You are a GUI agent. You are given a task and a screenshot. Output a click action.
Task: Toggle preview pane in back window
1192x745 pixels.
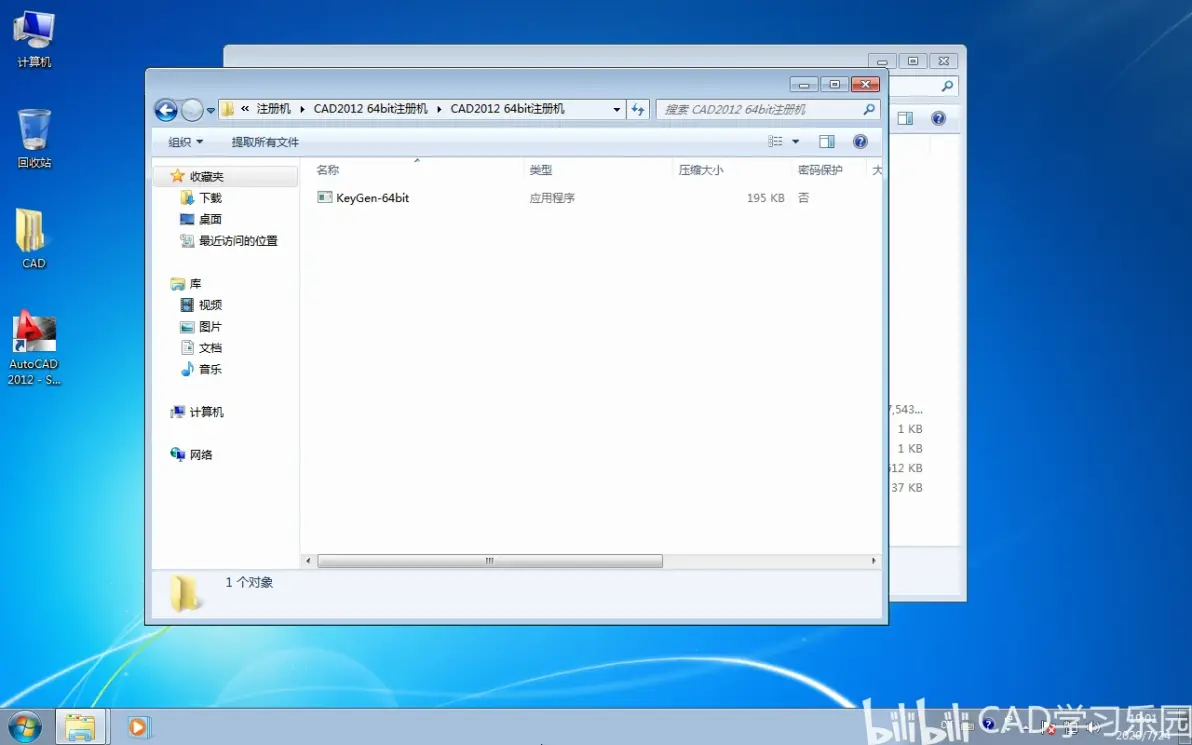(x=905, y=118)
